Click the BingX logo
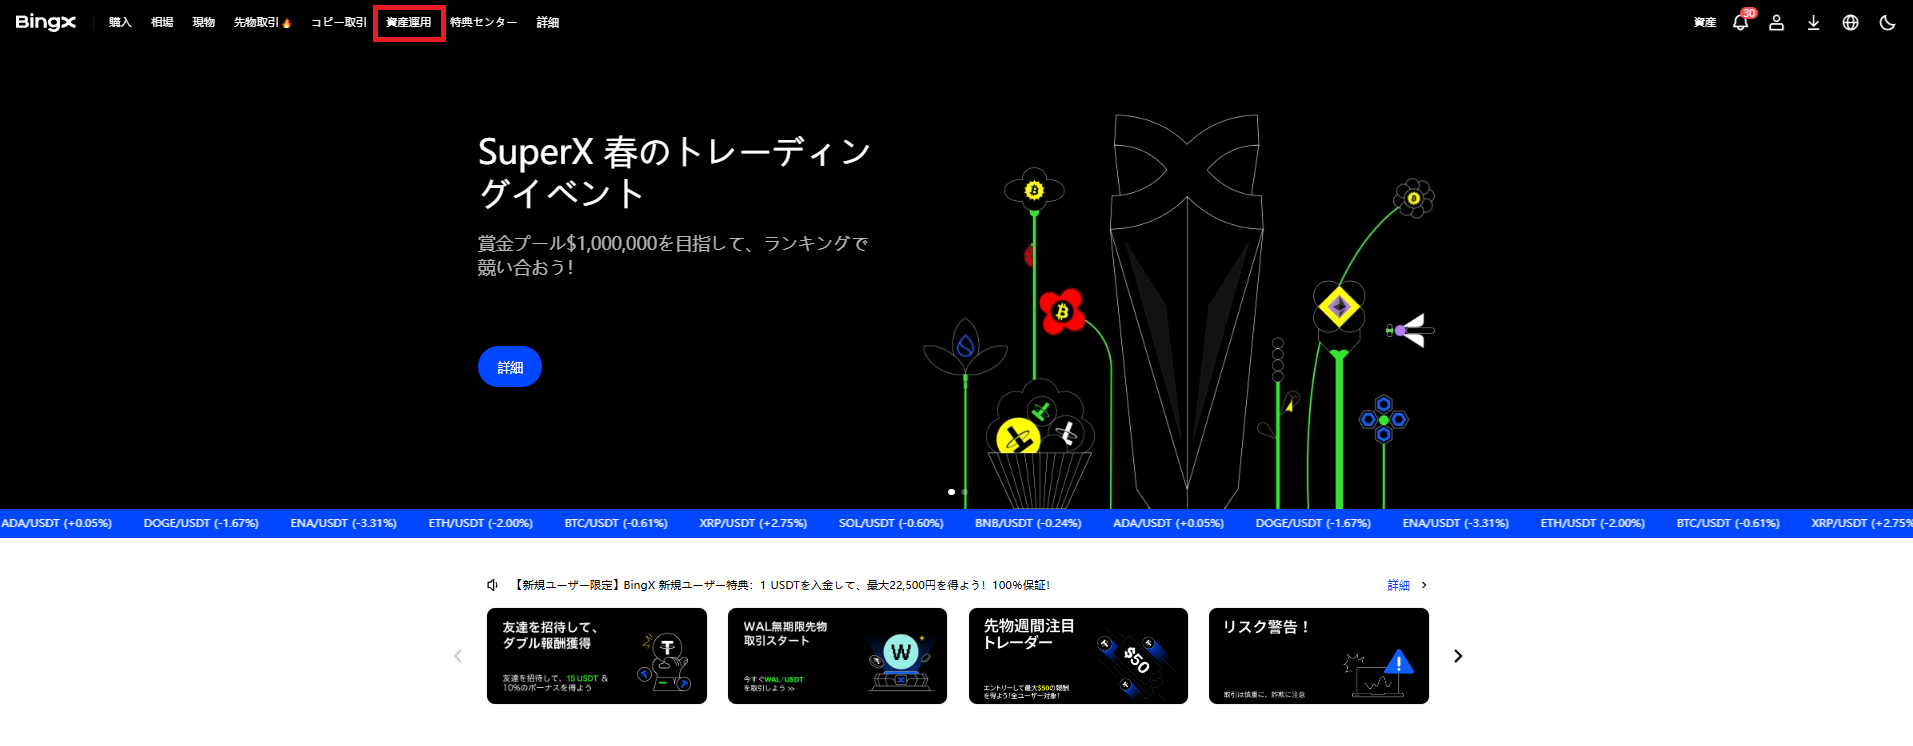 46,22
